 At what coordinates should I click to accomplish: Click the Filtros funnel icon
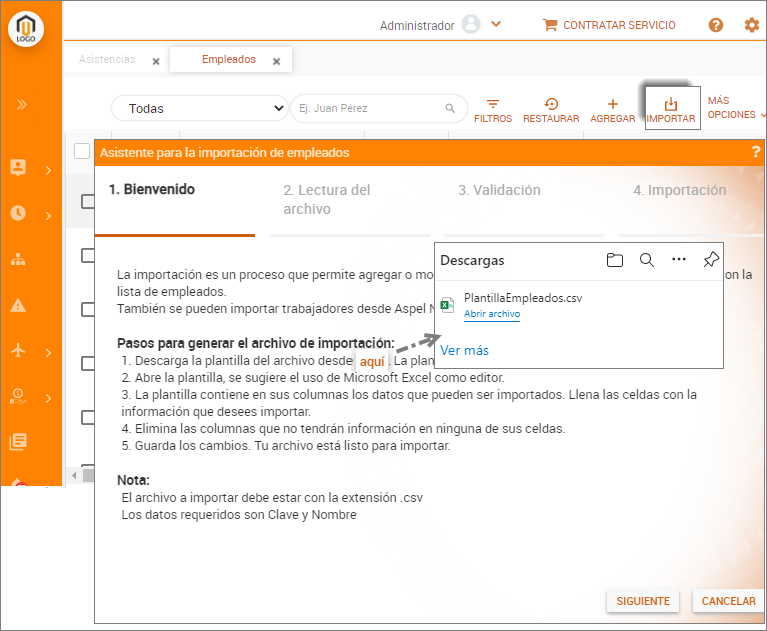point(492,104)
